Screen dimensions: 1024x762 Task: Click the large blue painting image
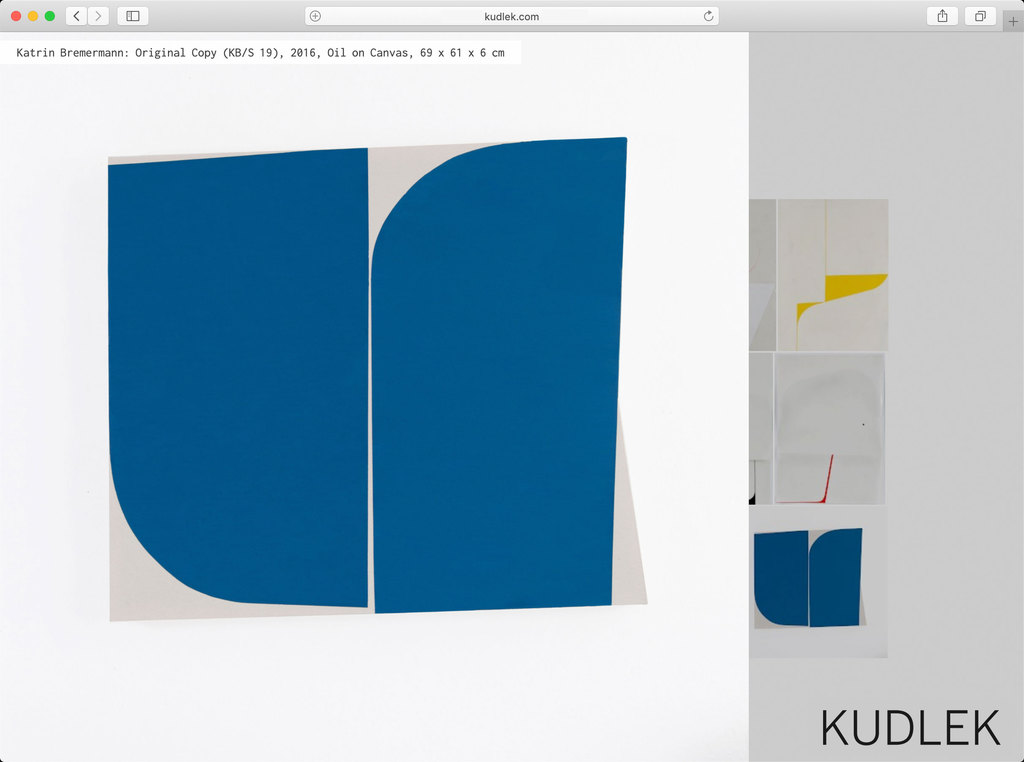[377, 379]
